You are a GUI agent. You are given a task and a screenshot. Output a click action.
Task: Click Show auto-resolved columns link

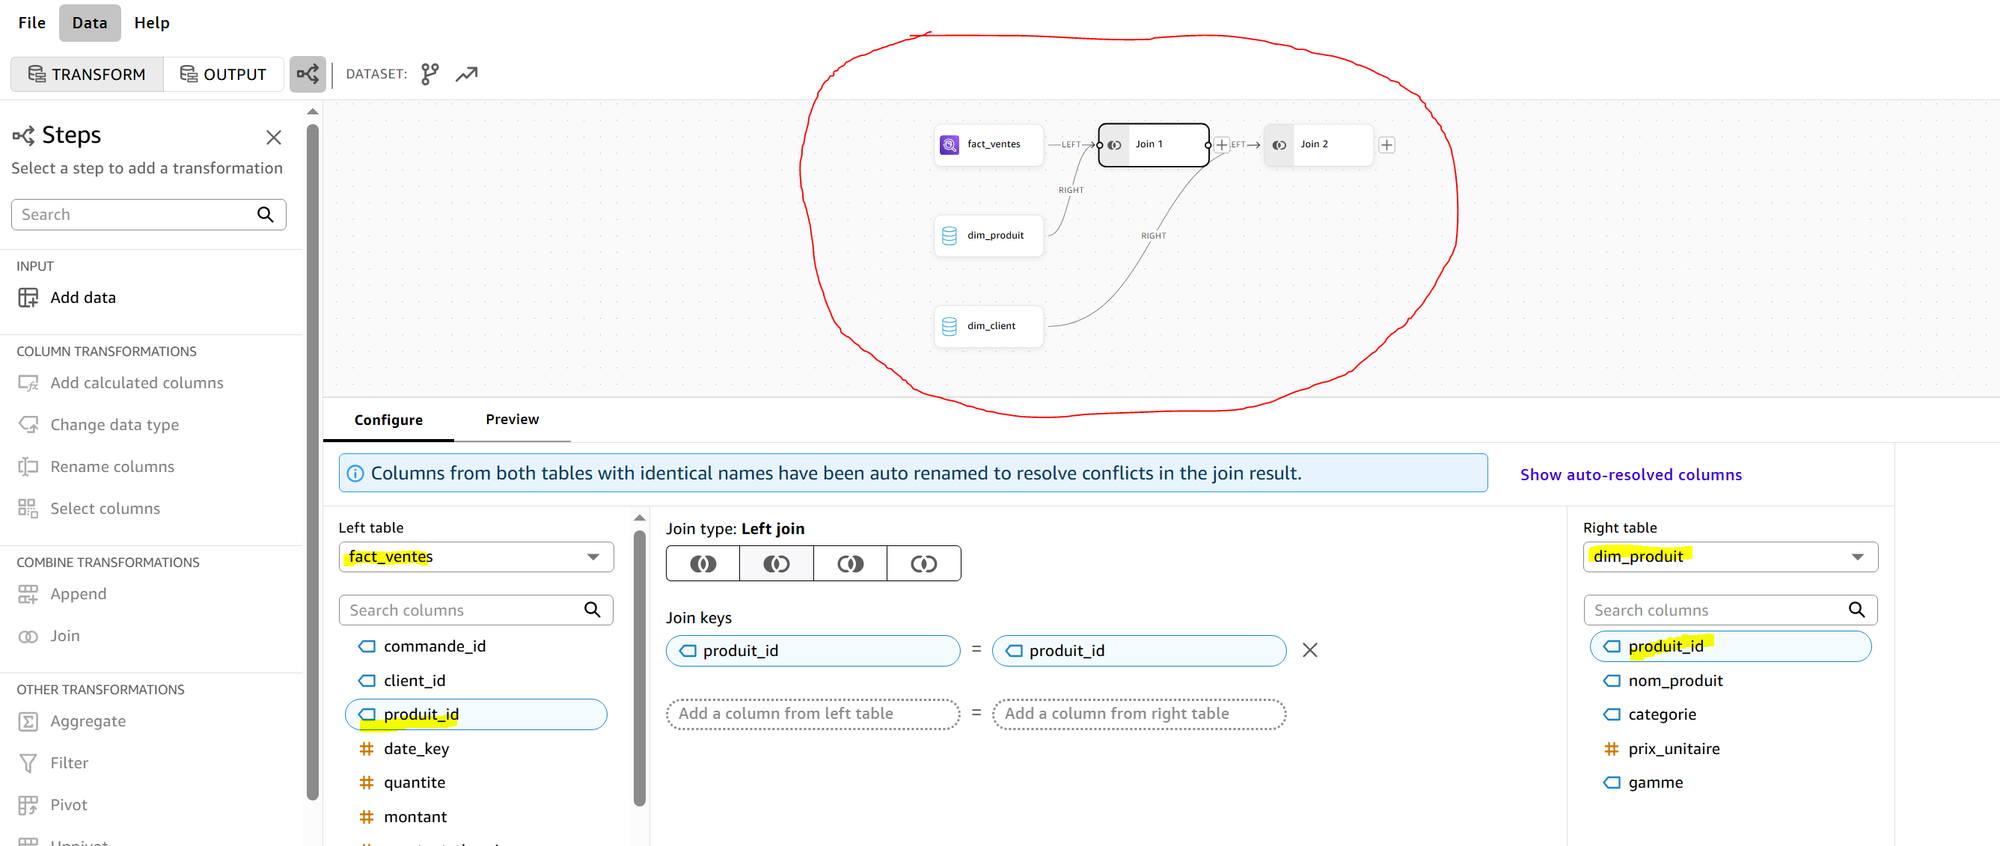coord(1631,475)
